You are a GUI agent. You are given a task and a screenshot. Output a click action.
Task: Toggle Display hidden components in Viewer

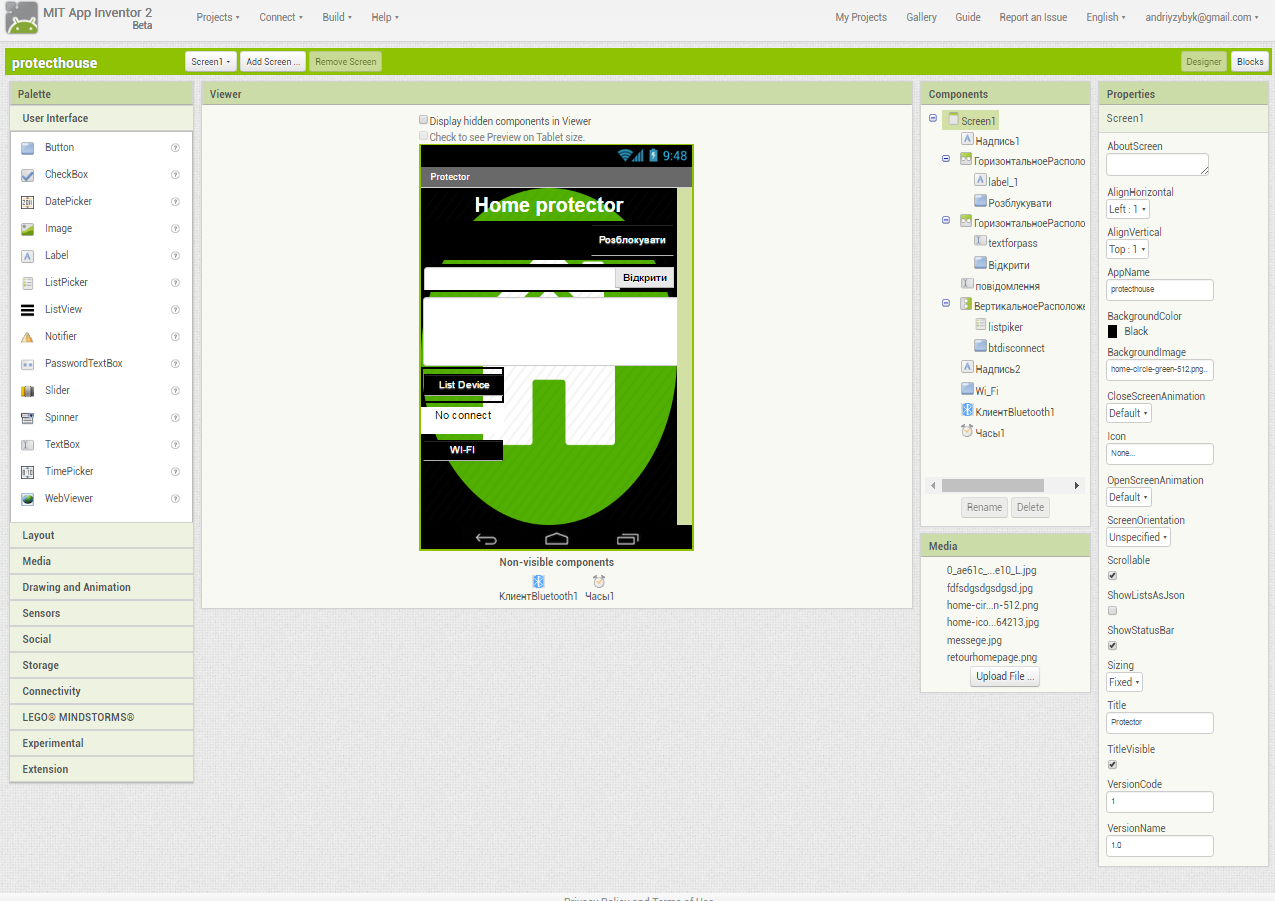[x=423, y=119]
